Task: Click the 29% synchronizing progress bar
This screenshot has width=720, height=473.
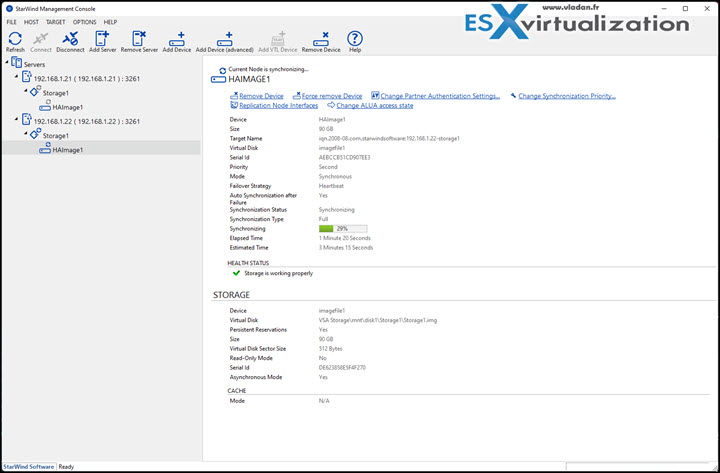Action: tap(343, 229)
